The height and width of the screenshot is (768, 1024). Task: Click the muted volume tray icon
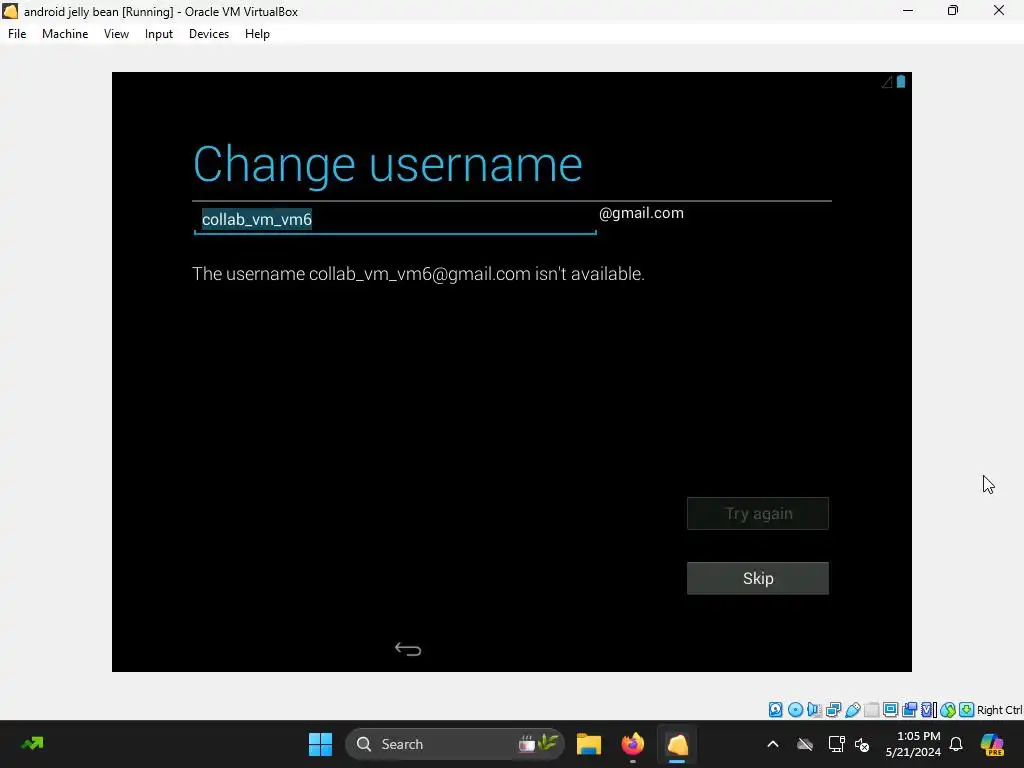point(862,744)
